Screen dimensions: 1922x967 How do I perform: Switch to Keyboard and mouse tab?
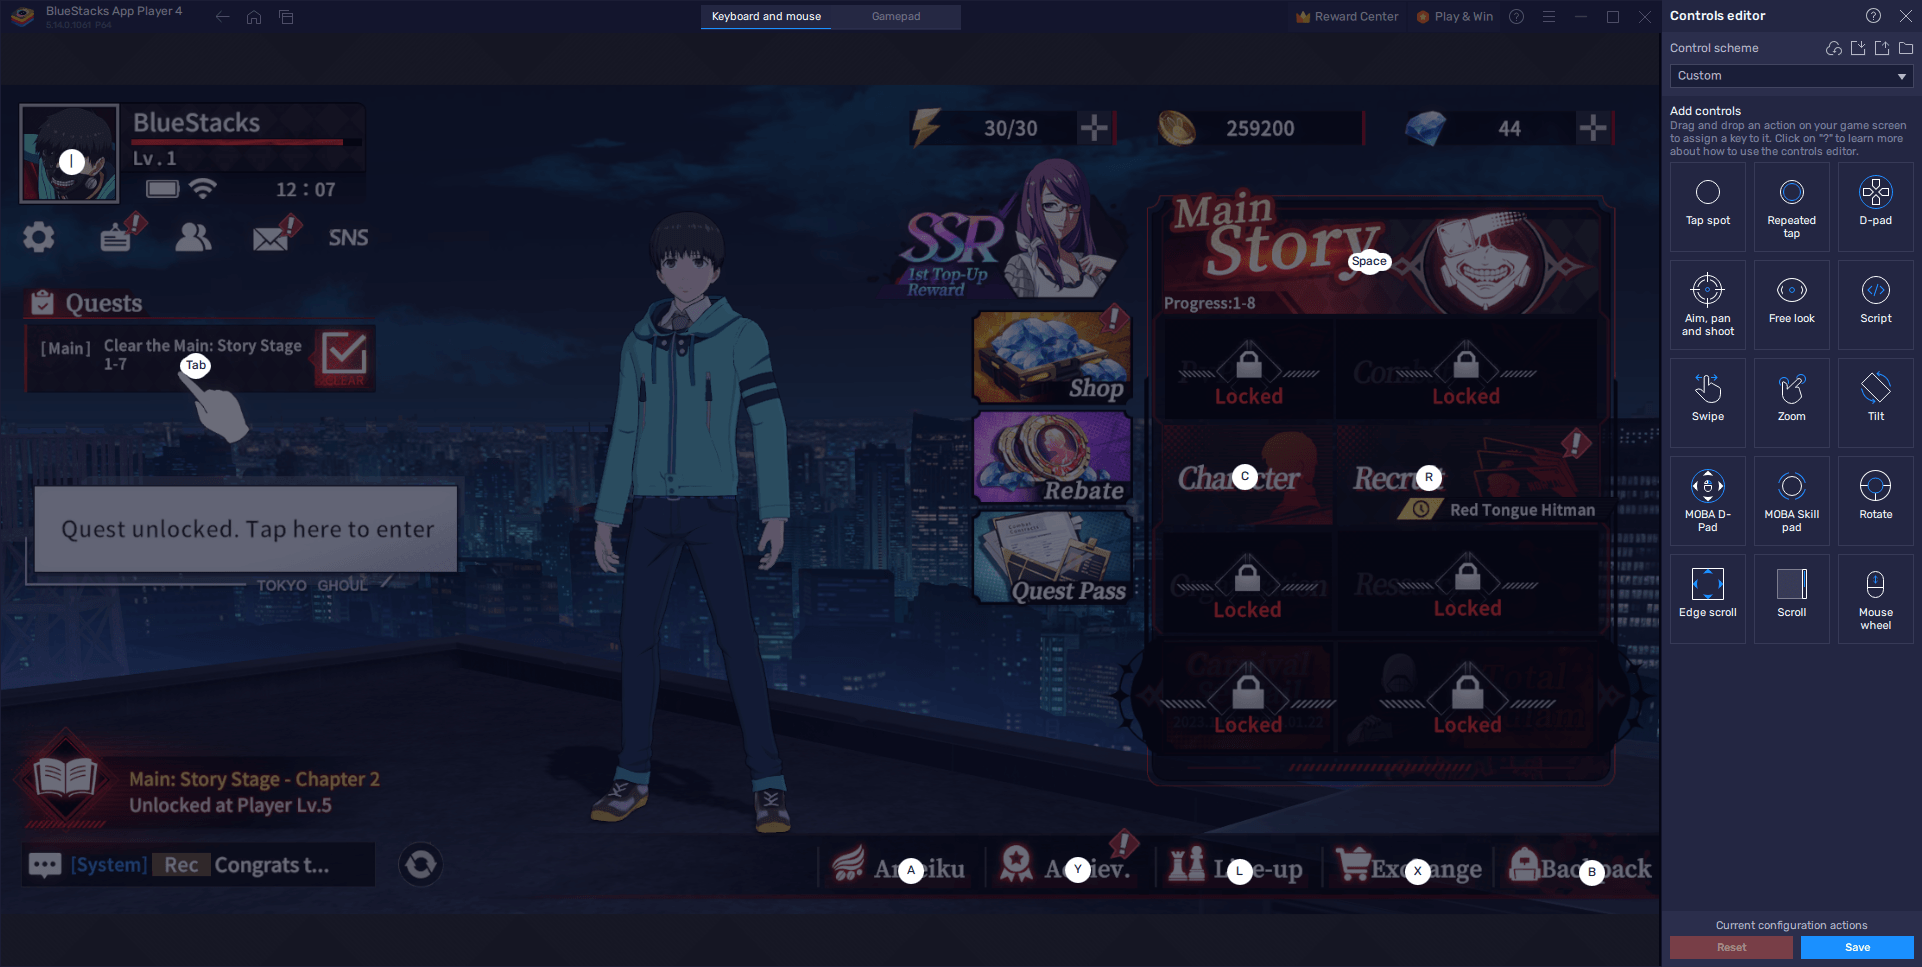tap(766, 17)
